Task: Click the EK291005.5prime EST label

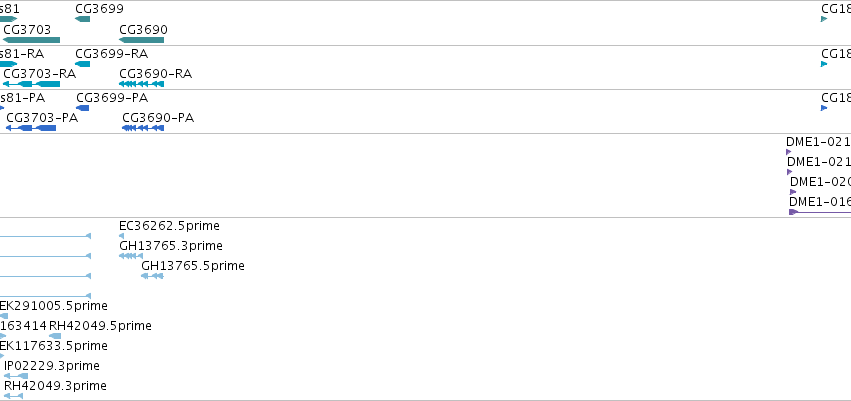Action: 53,306
